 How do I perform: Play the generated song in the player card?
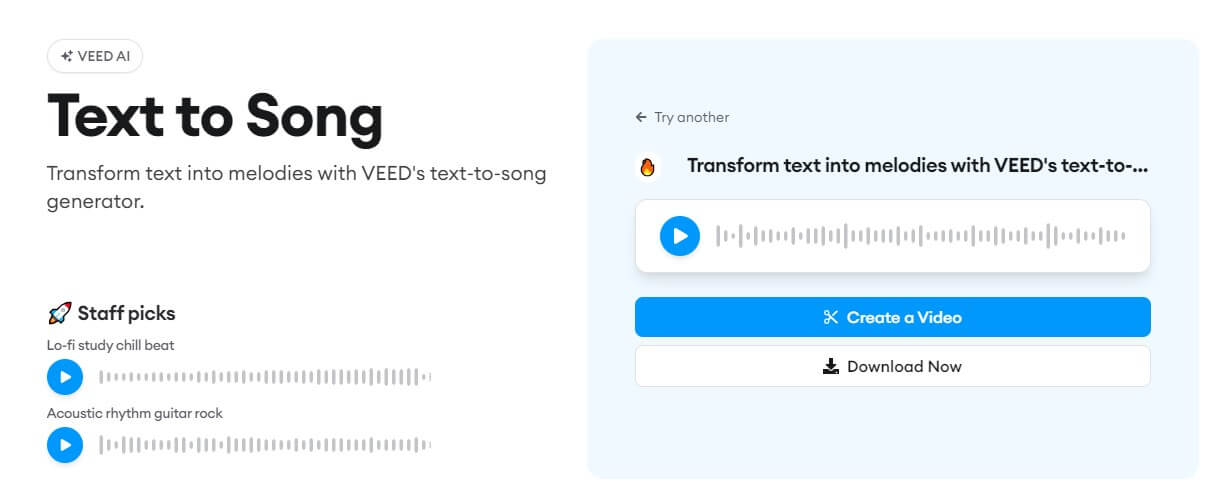click(680, 236)
